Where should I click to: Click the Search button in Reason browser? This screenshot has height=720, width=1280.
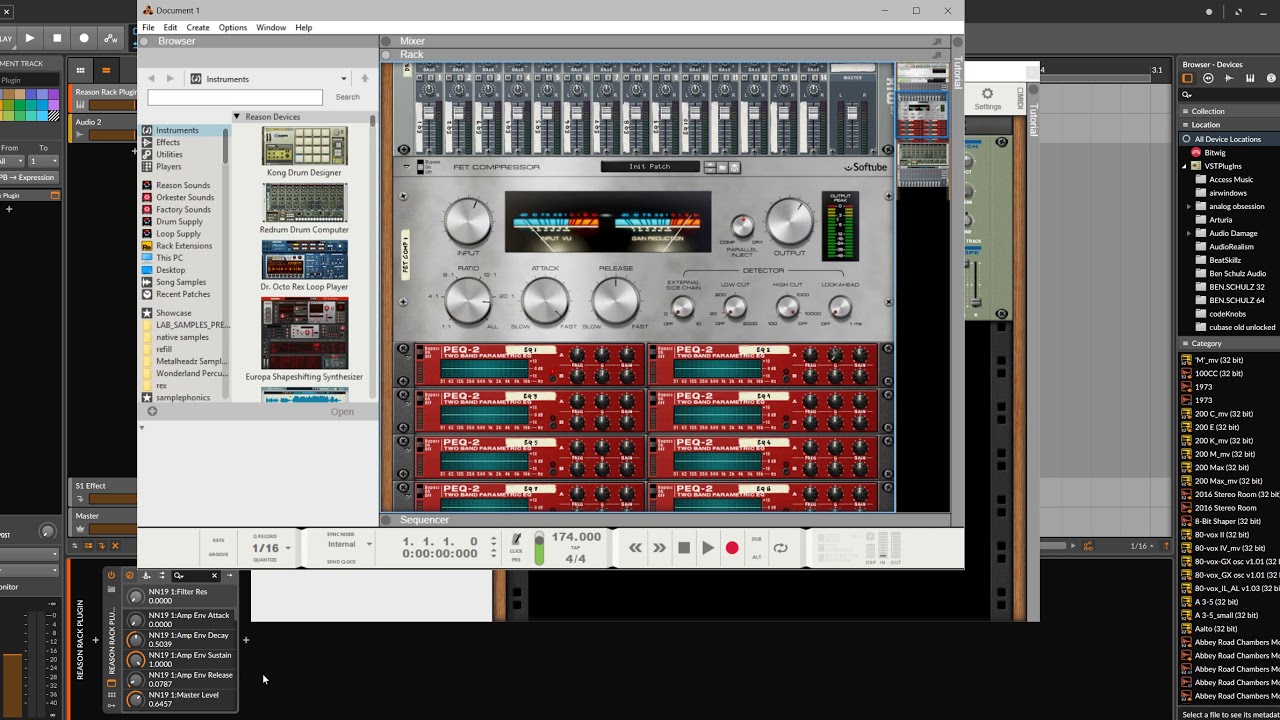(x=348, y=97)
